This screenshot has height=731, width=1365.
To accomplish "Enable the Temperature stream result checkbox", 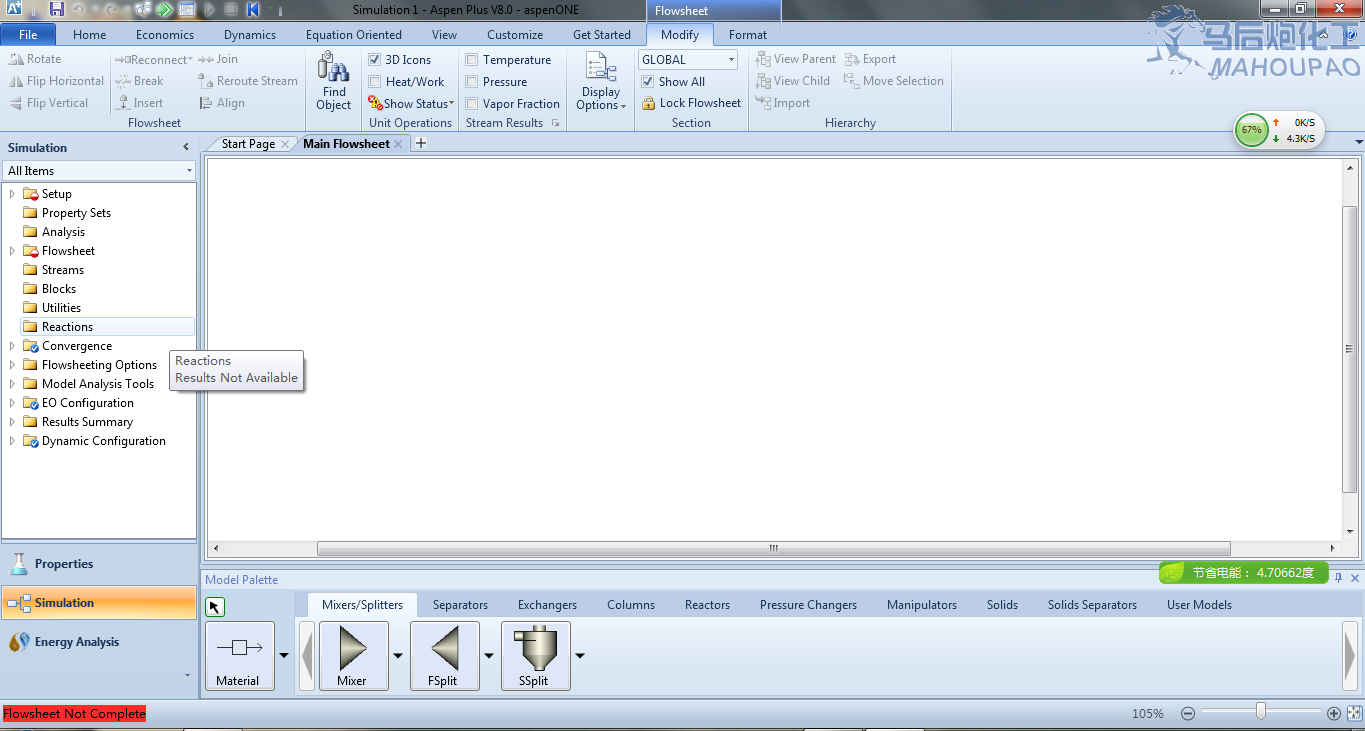I will click(x=472, y=60).
